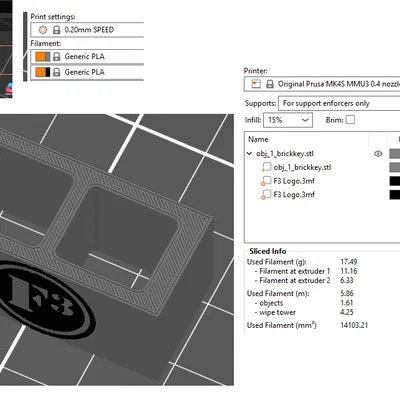Select the top-level obj_1_brickkey.stl object
This screenshot has width=400, height=400.
pyautogui.click(x=285, y=154)
